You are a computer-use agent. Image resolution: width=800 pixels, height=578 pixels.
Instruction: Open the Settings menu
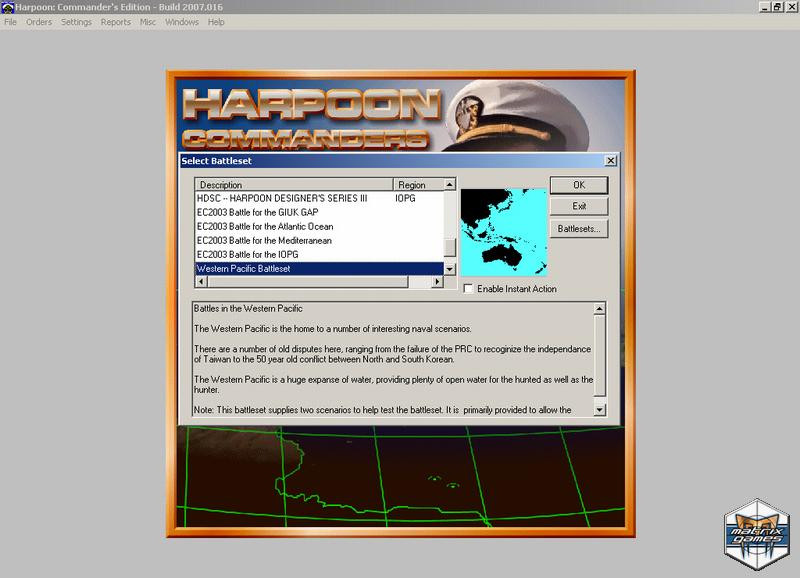[x=76, y=22]
